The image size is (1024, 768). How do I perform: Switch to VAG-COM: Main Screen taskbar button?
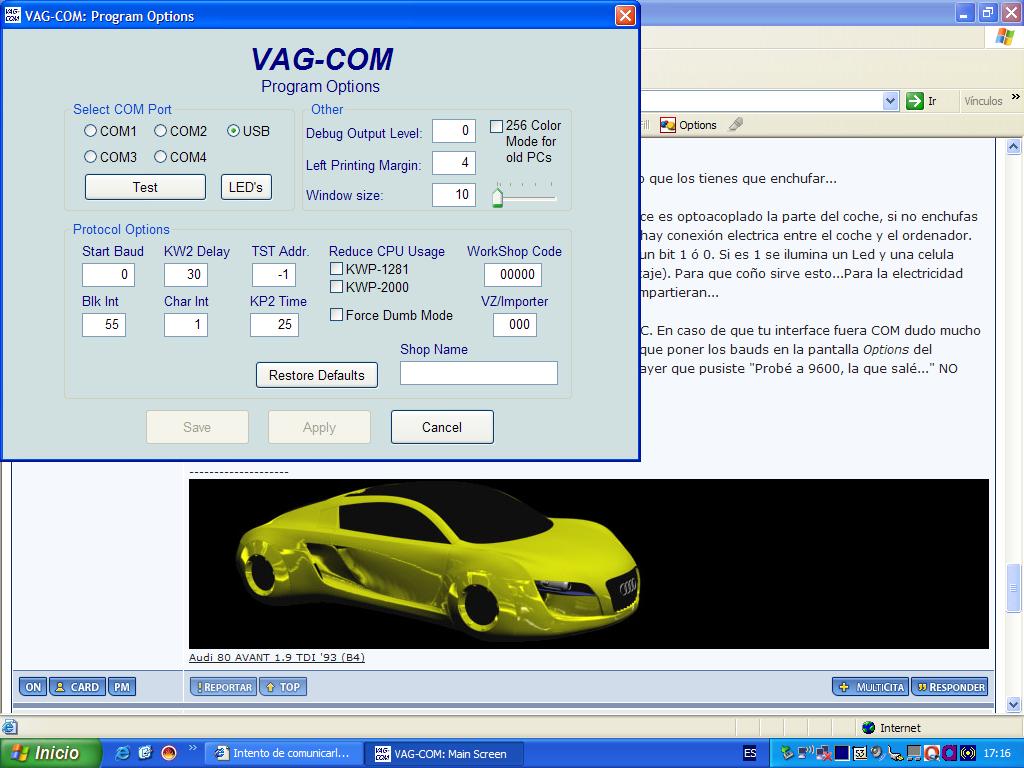click(x=444, y=753)
